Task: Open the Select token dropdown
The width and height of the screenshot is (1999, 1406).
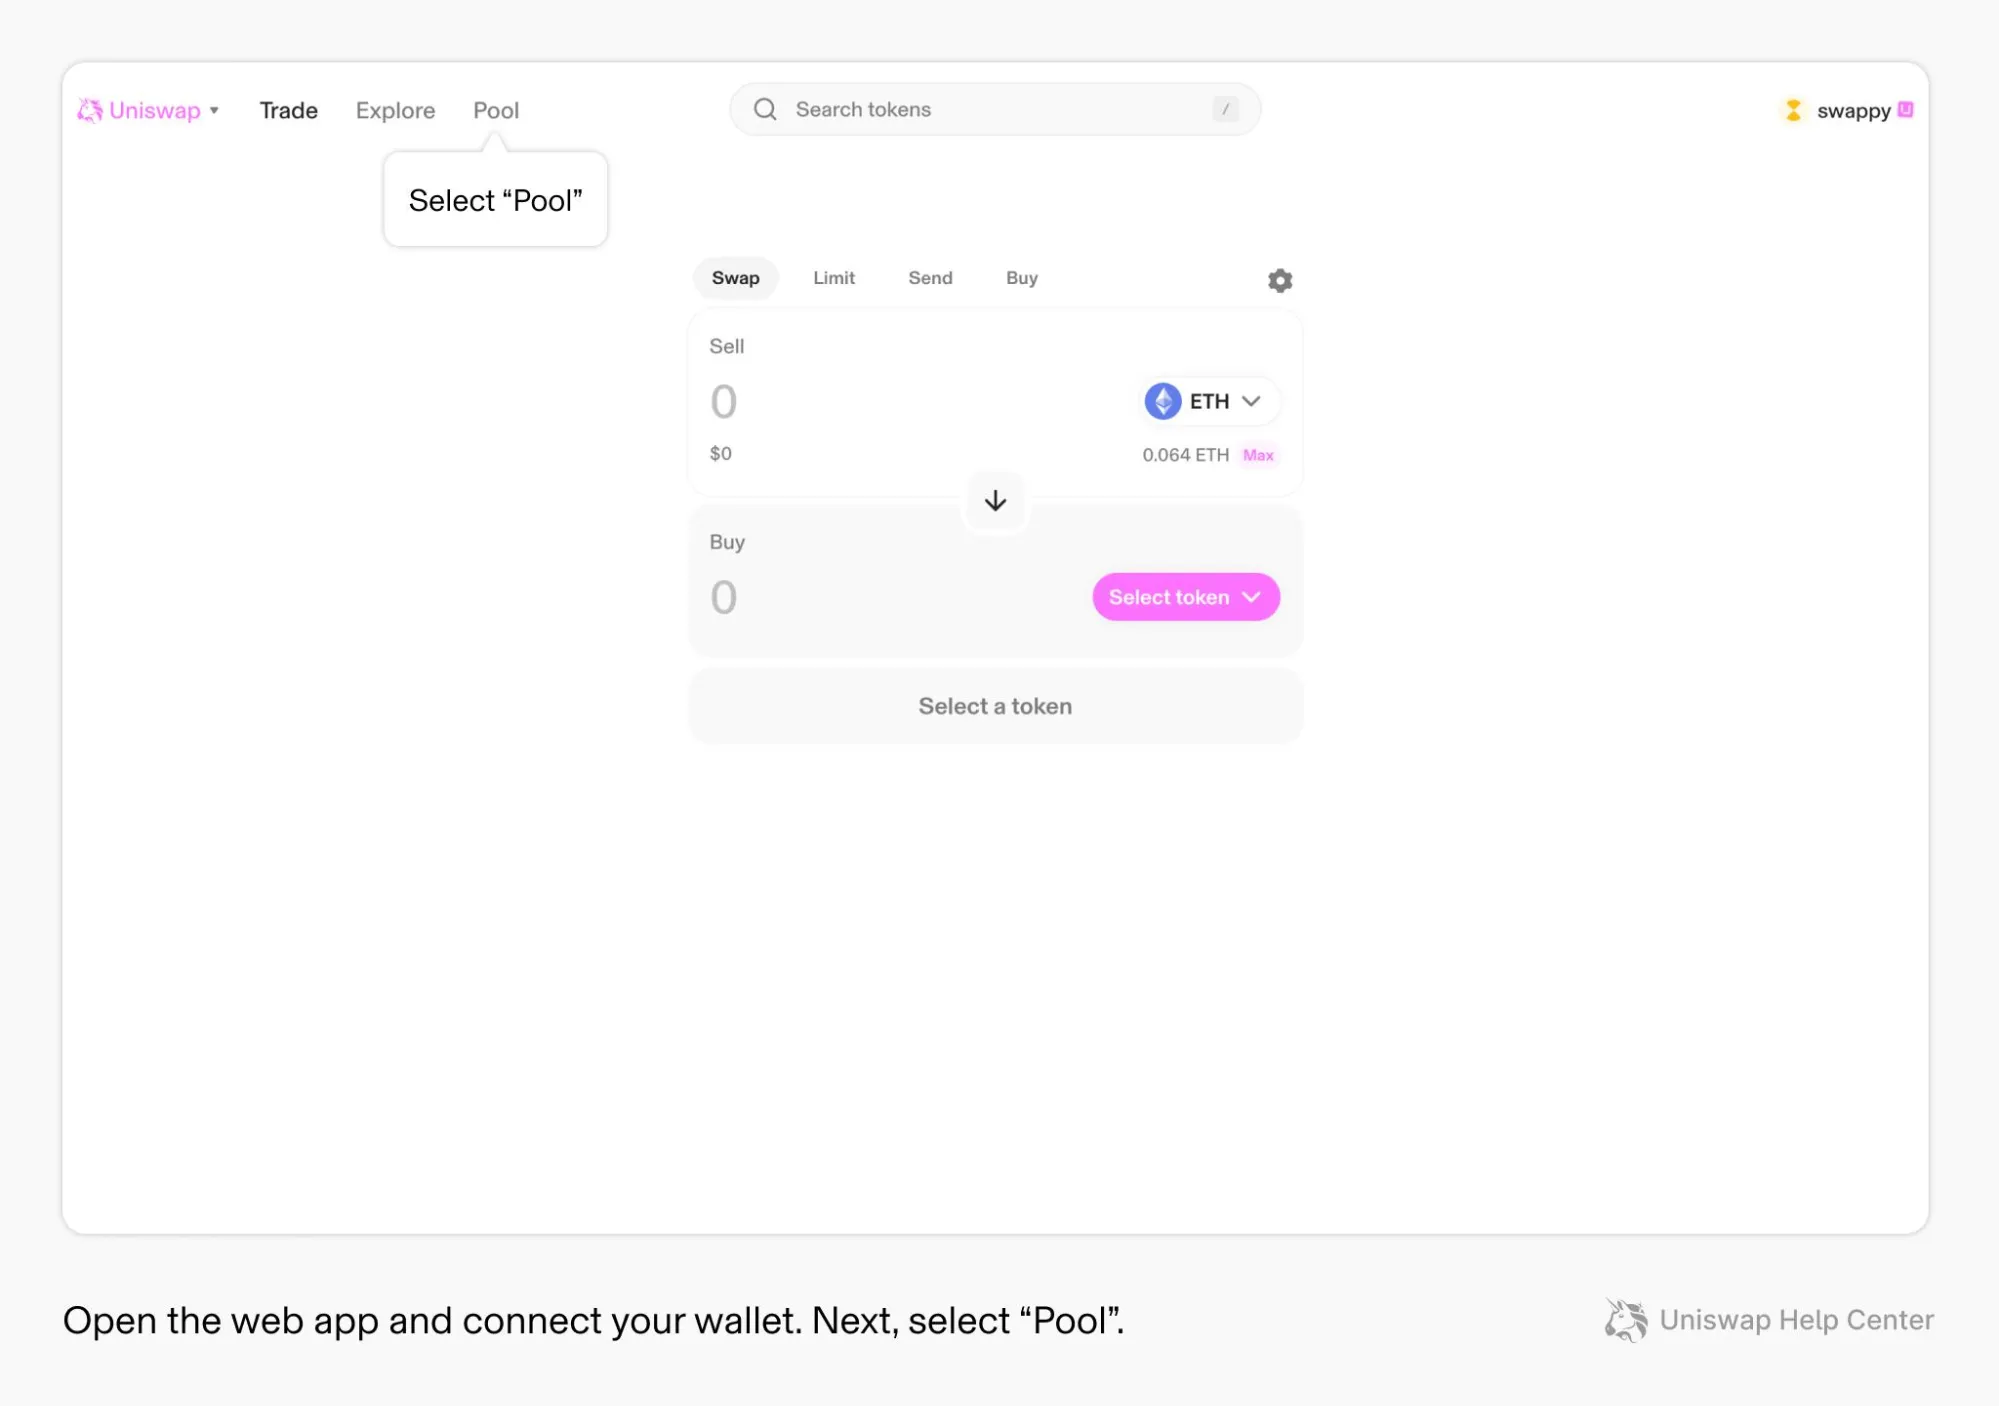Action: pyautogui.click(x=1185, y=597)
